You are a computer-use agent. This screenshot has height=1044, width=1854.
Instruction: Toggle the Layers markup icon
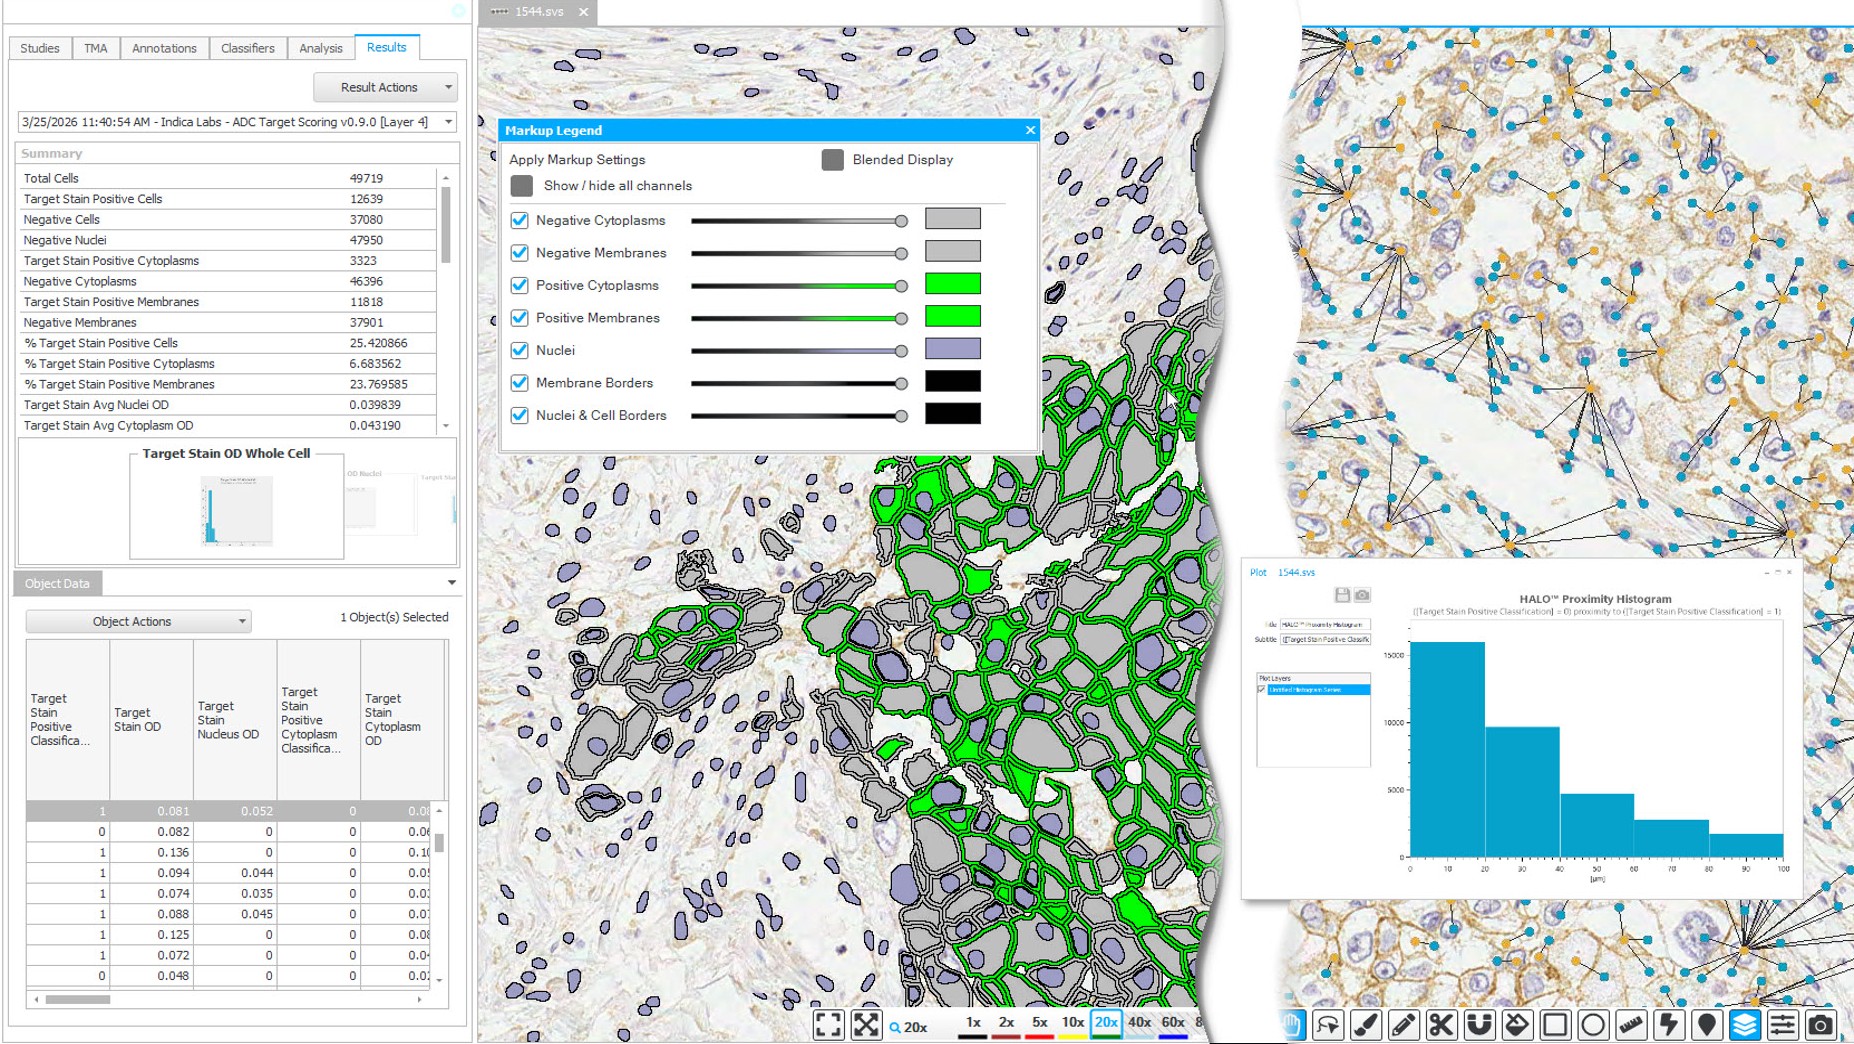pyautogui.click(x=1744, y=1024)
